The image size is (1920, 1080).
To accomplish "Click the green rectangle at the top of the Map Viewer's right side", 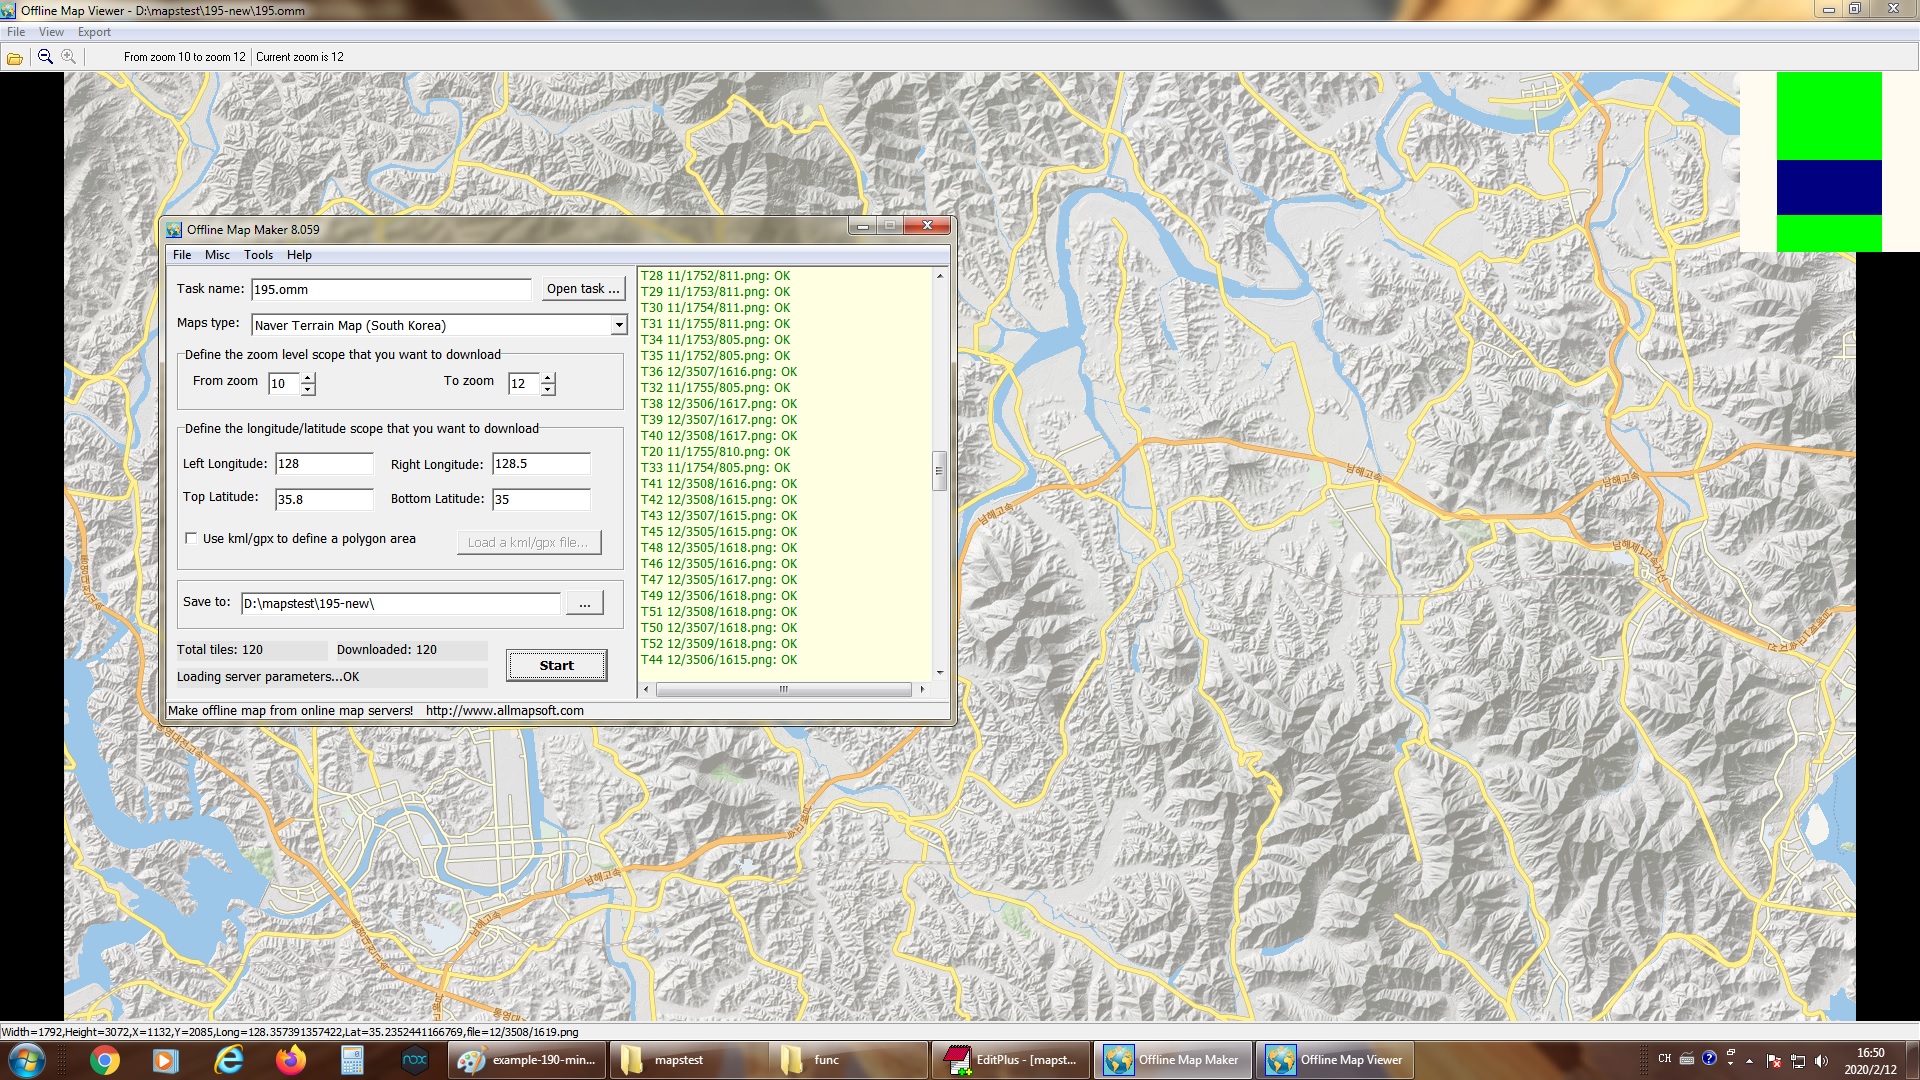I will coord(1829,116).
